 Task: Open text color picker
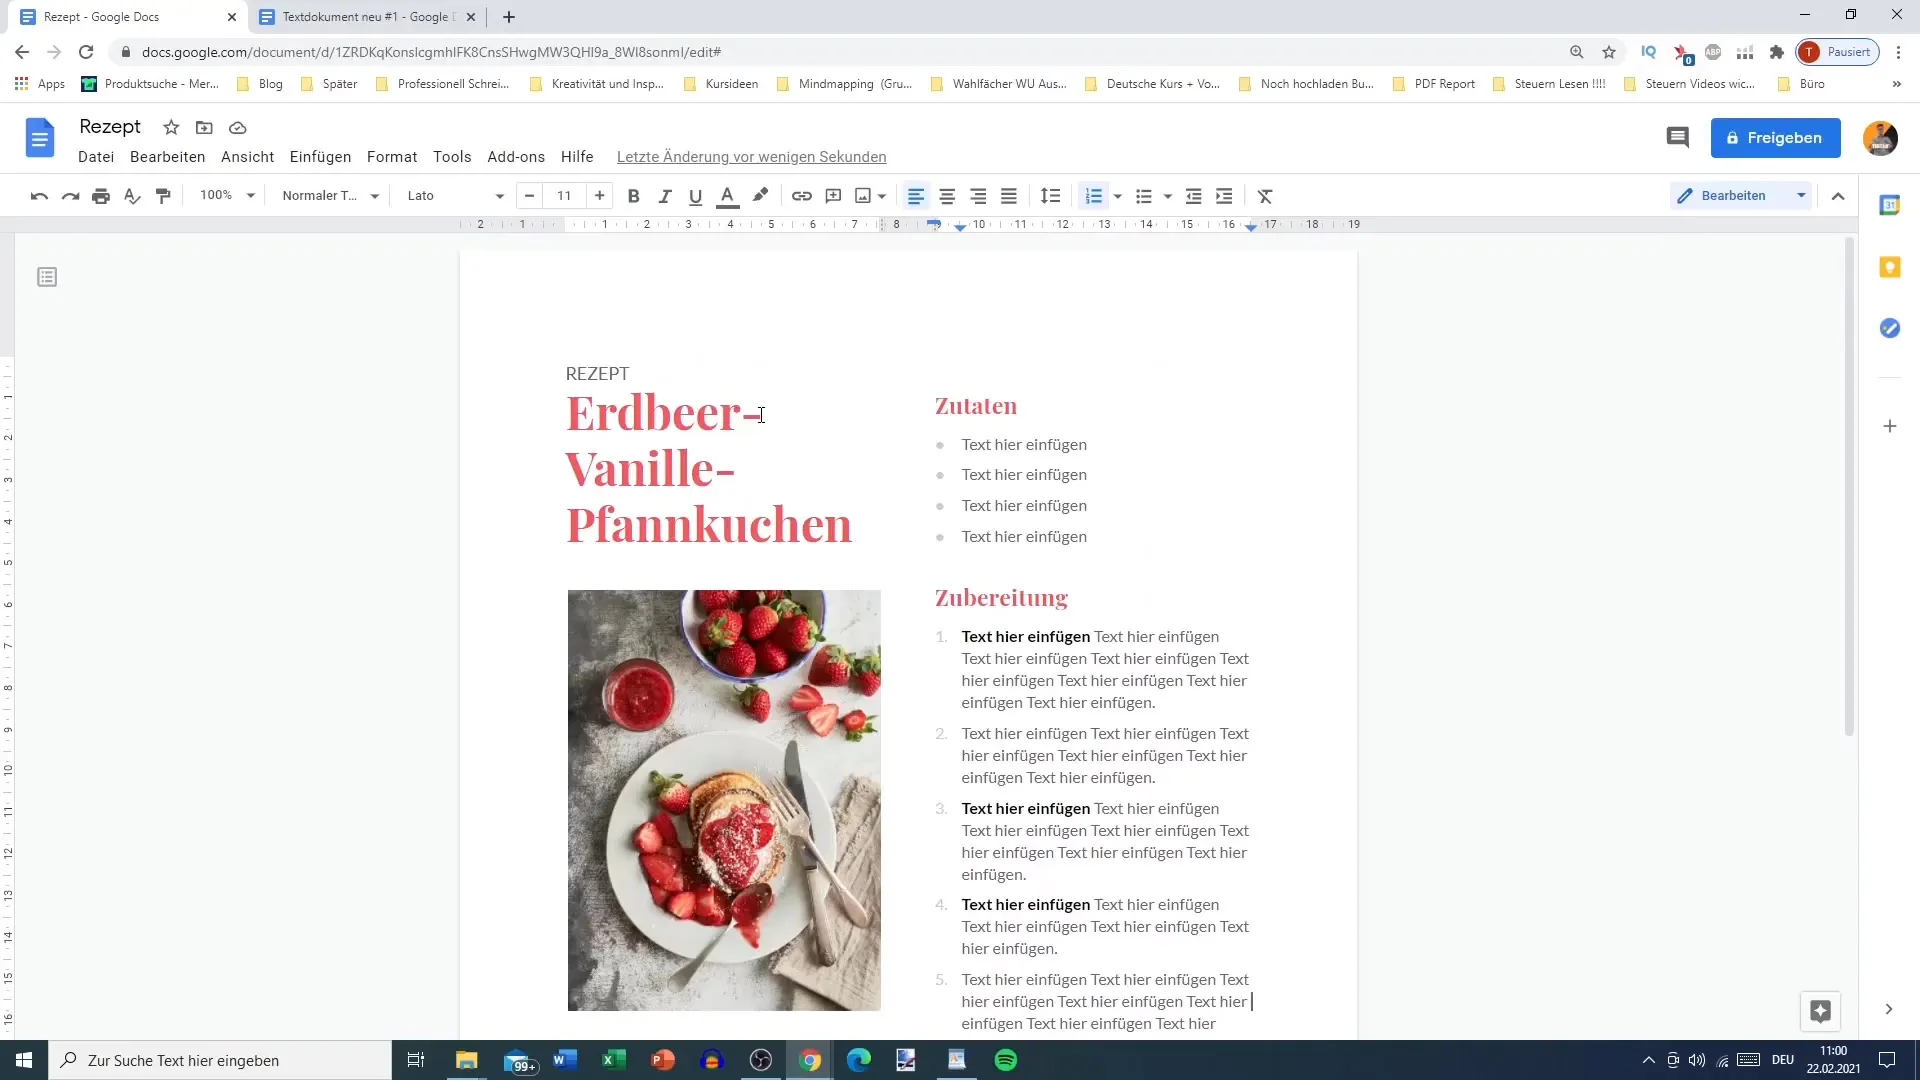pos(728,196)
